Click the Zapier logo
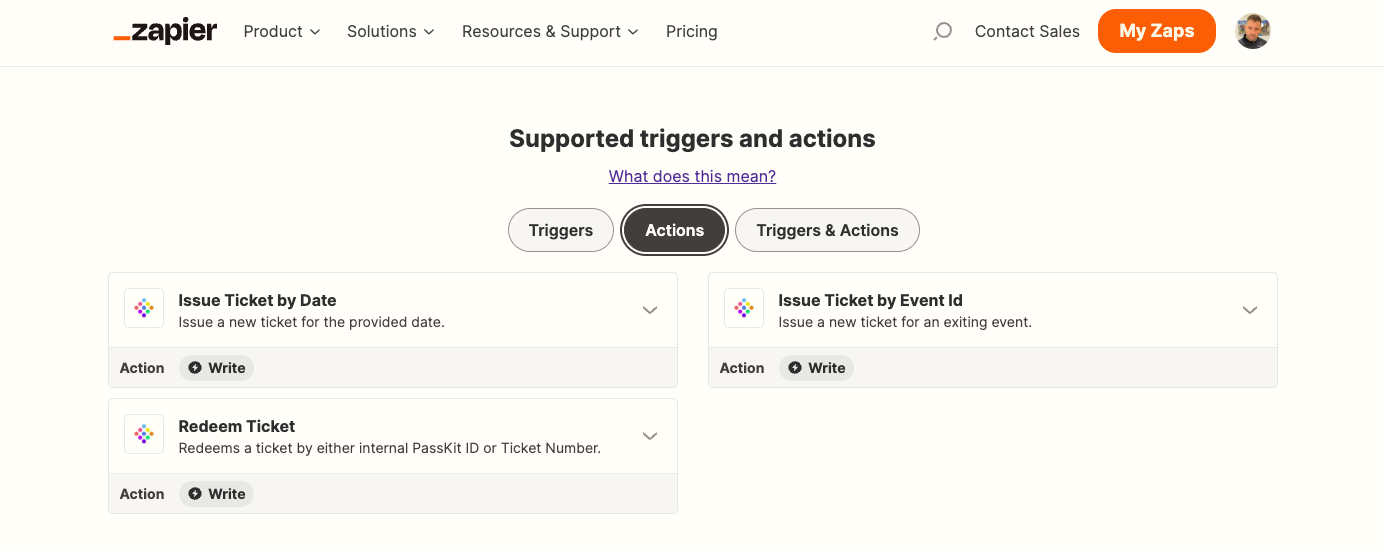 [165, 31]
